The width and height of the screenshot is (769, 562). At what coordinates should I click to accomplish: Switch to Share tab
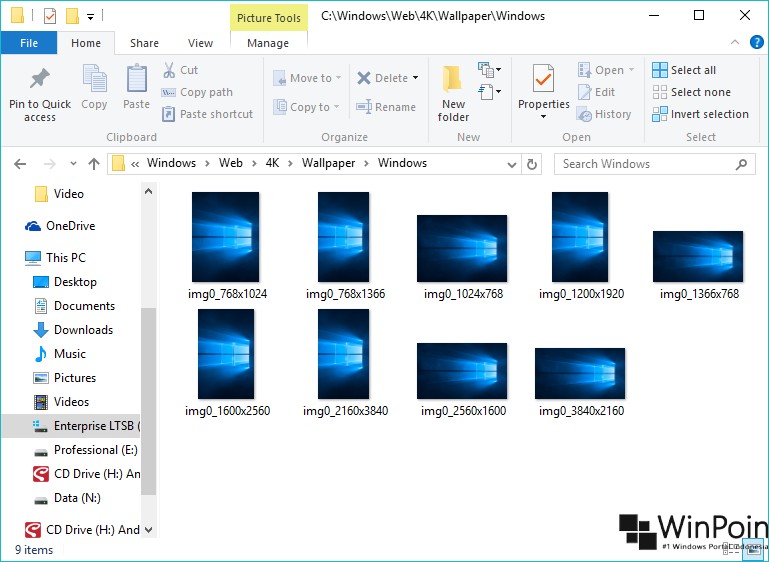pyautogui.click(x=144, y=43)
